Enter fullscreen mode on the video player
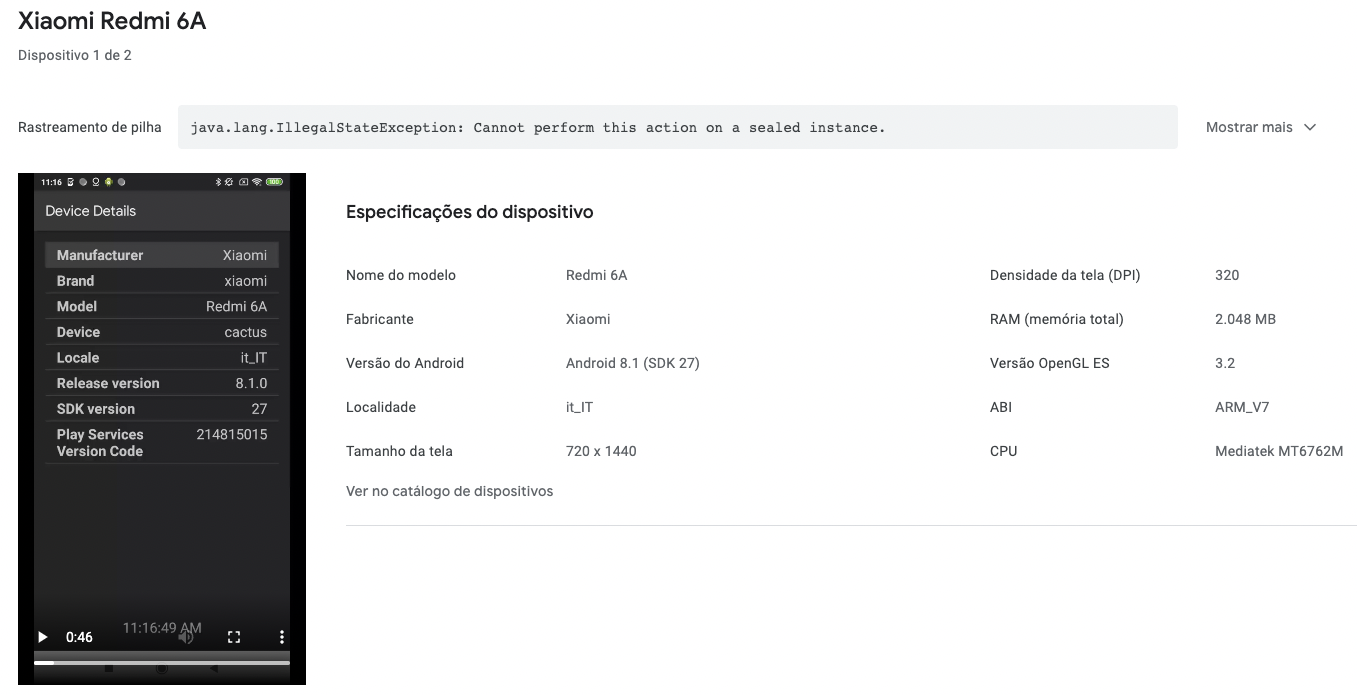The image size is (1357, 695). (x=234, y=637)
